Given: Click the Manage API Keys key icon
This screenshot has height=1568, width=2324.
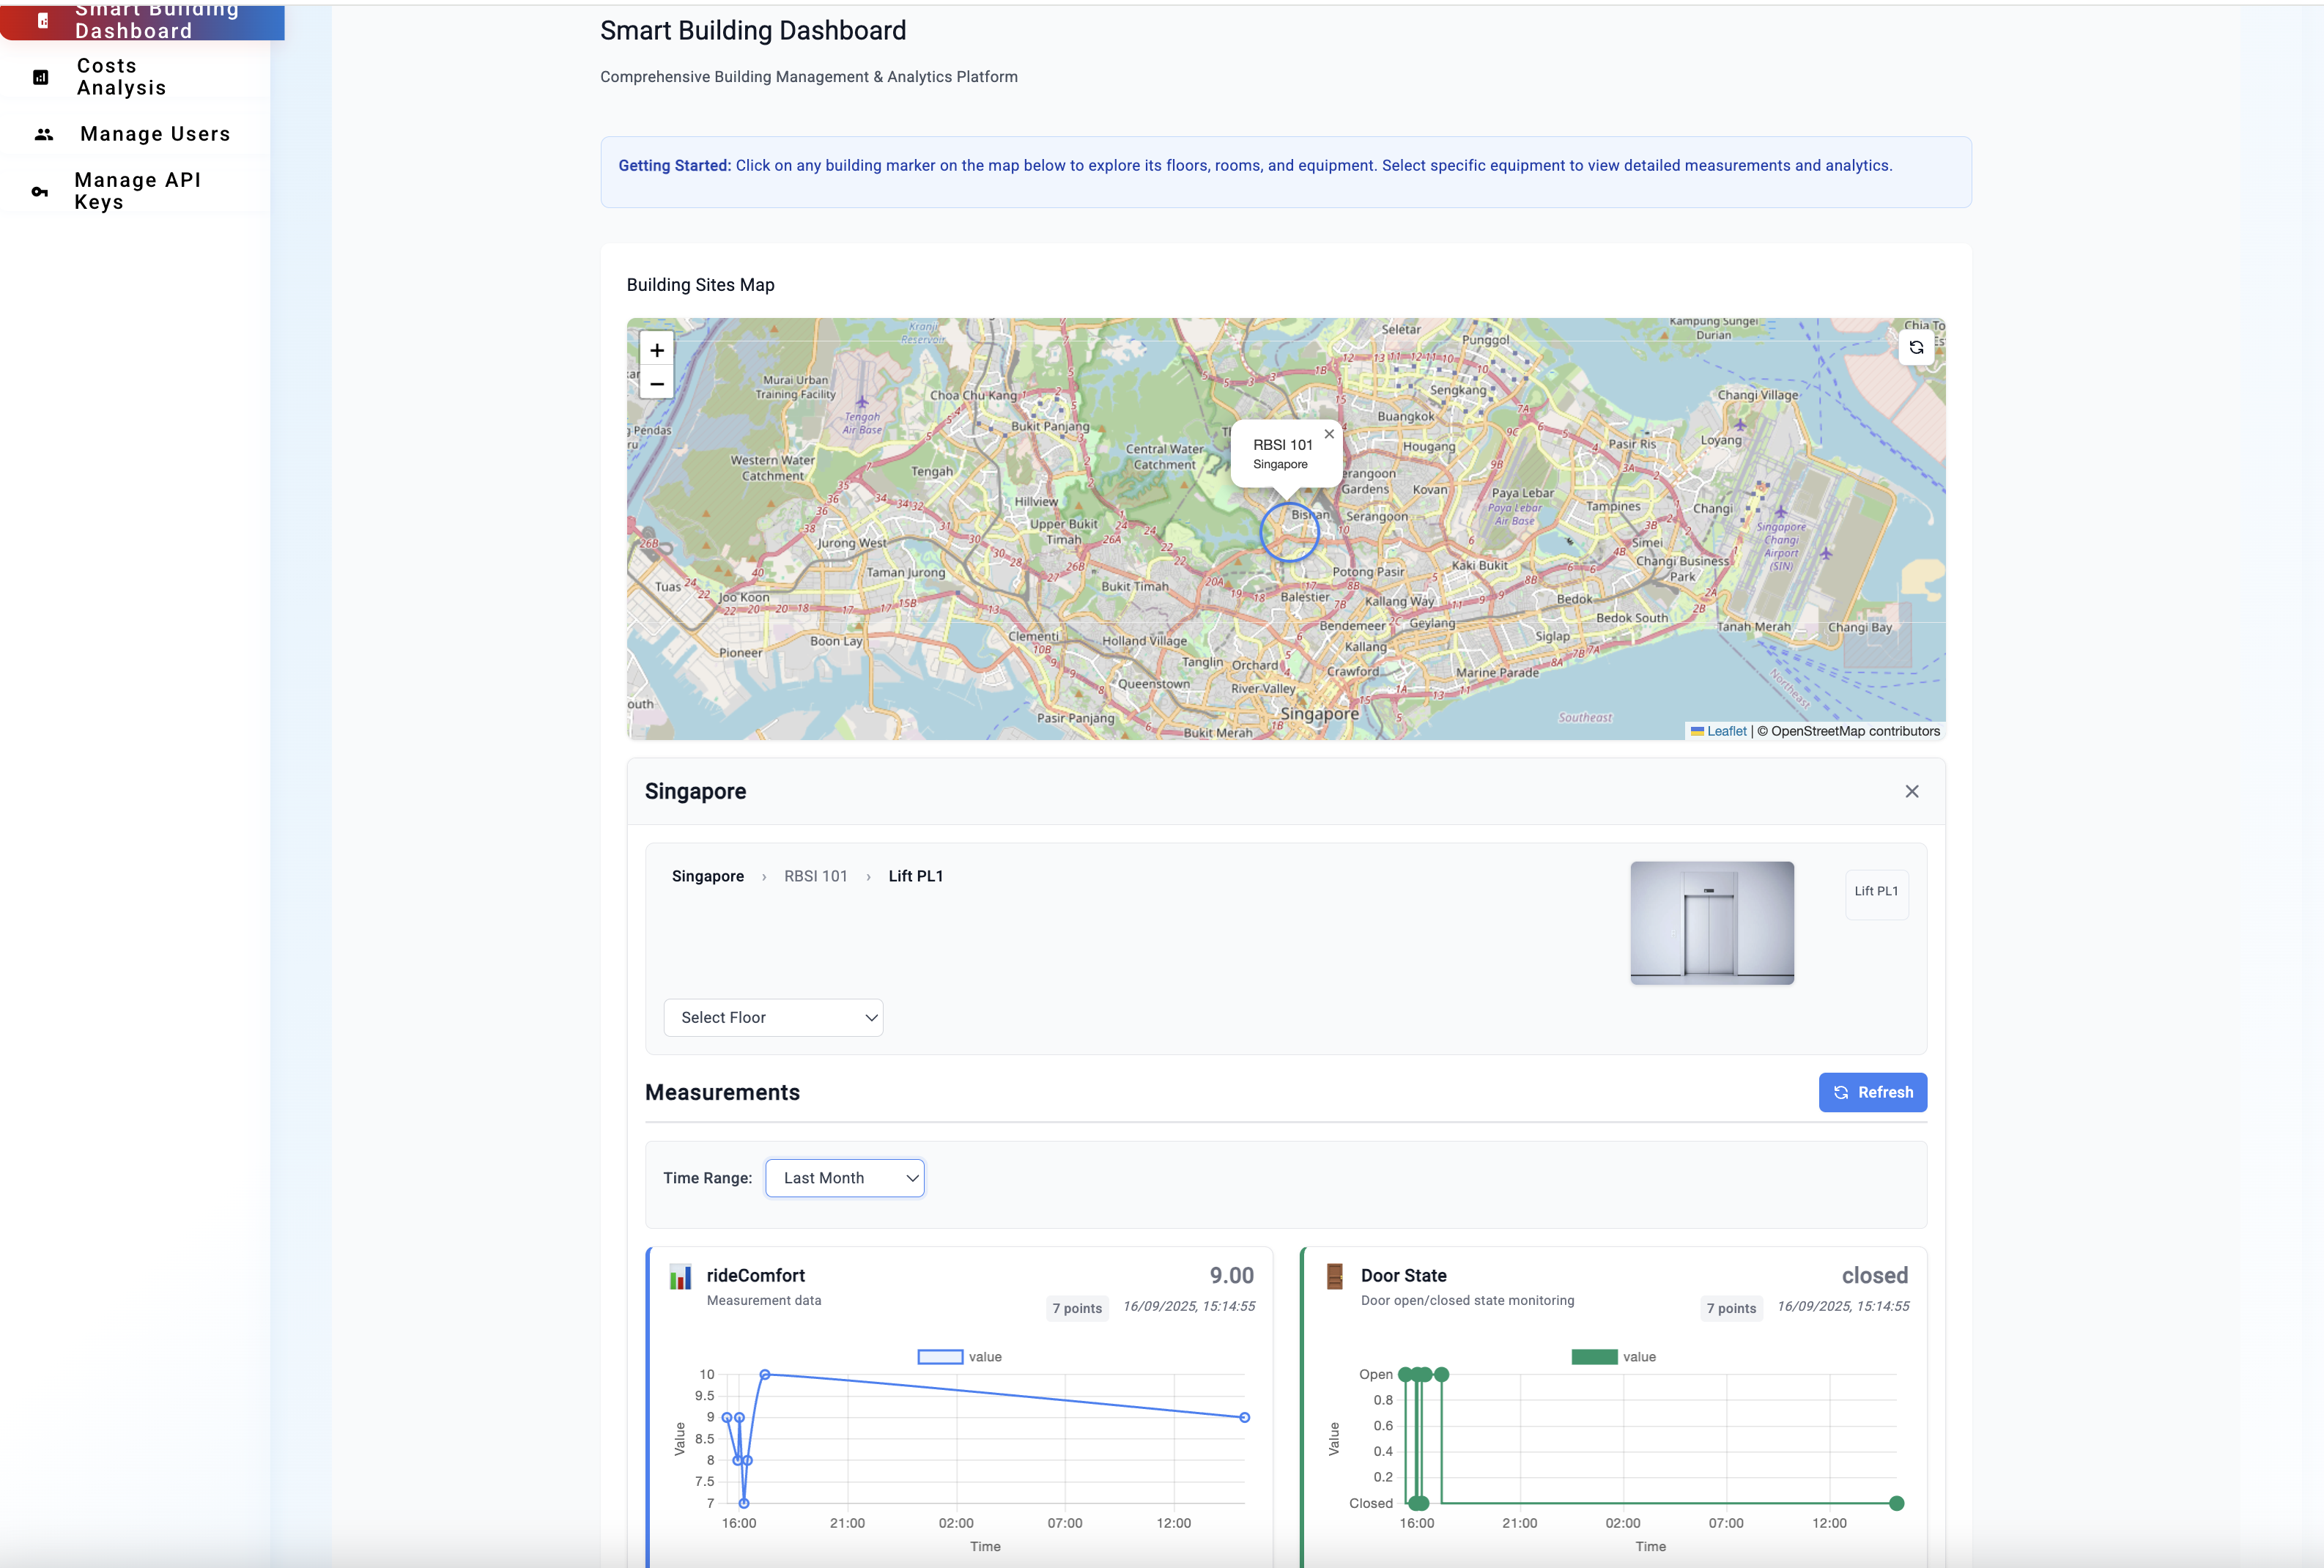Looking at the screenshot, I should pyautogui.click(x=40, y=192).
